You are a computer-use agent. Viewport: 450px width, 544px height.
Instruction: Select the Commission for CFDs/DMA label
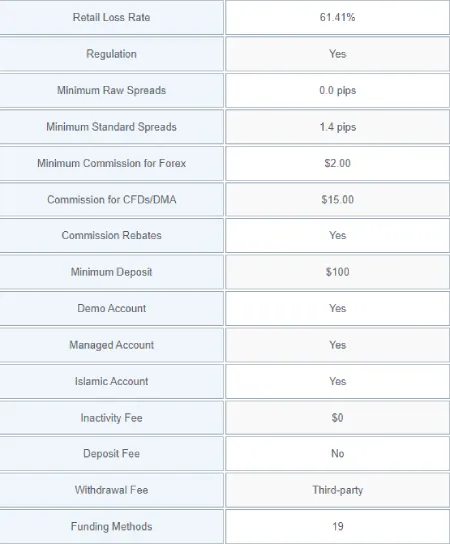[111, 200]
